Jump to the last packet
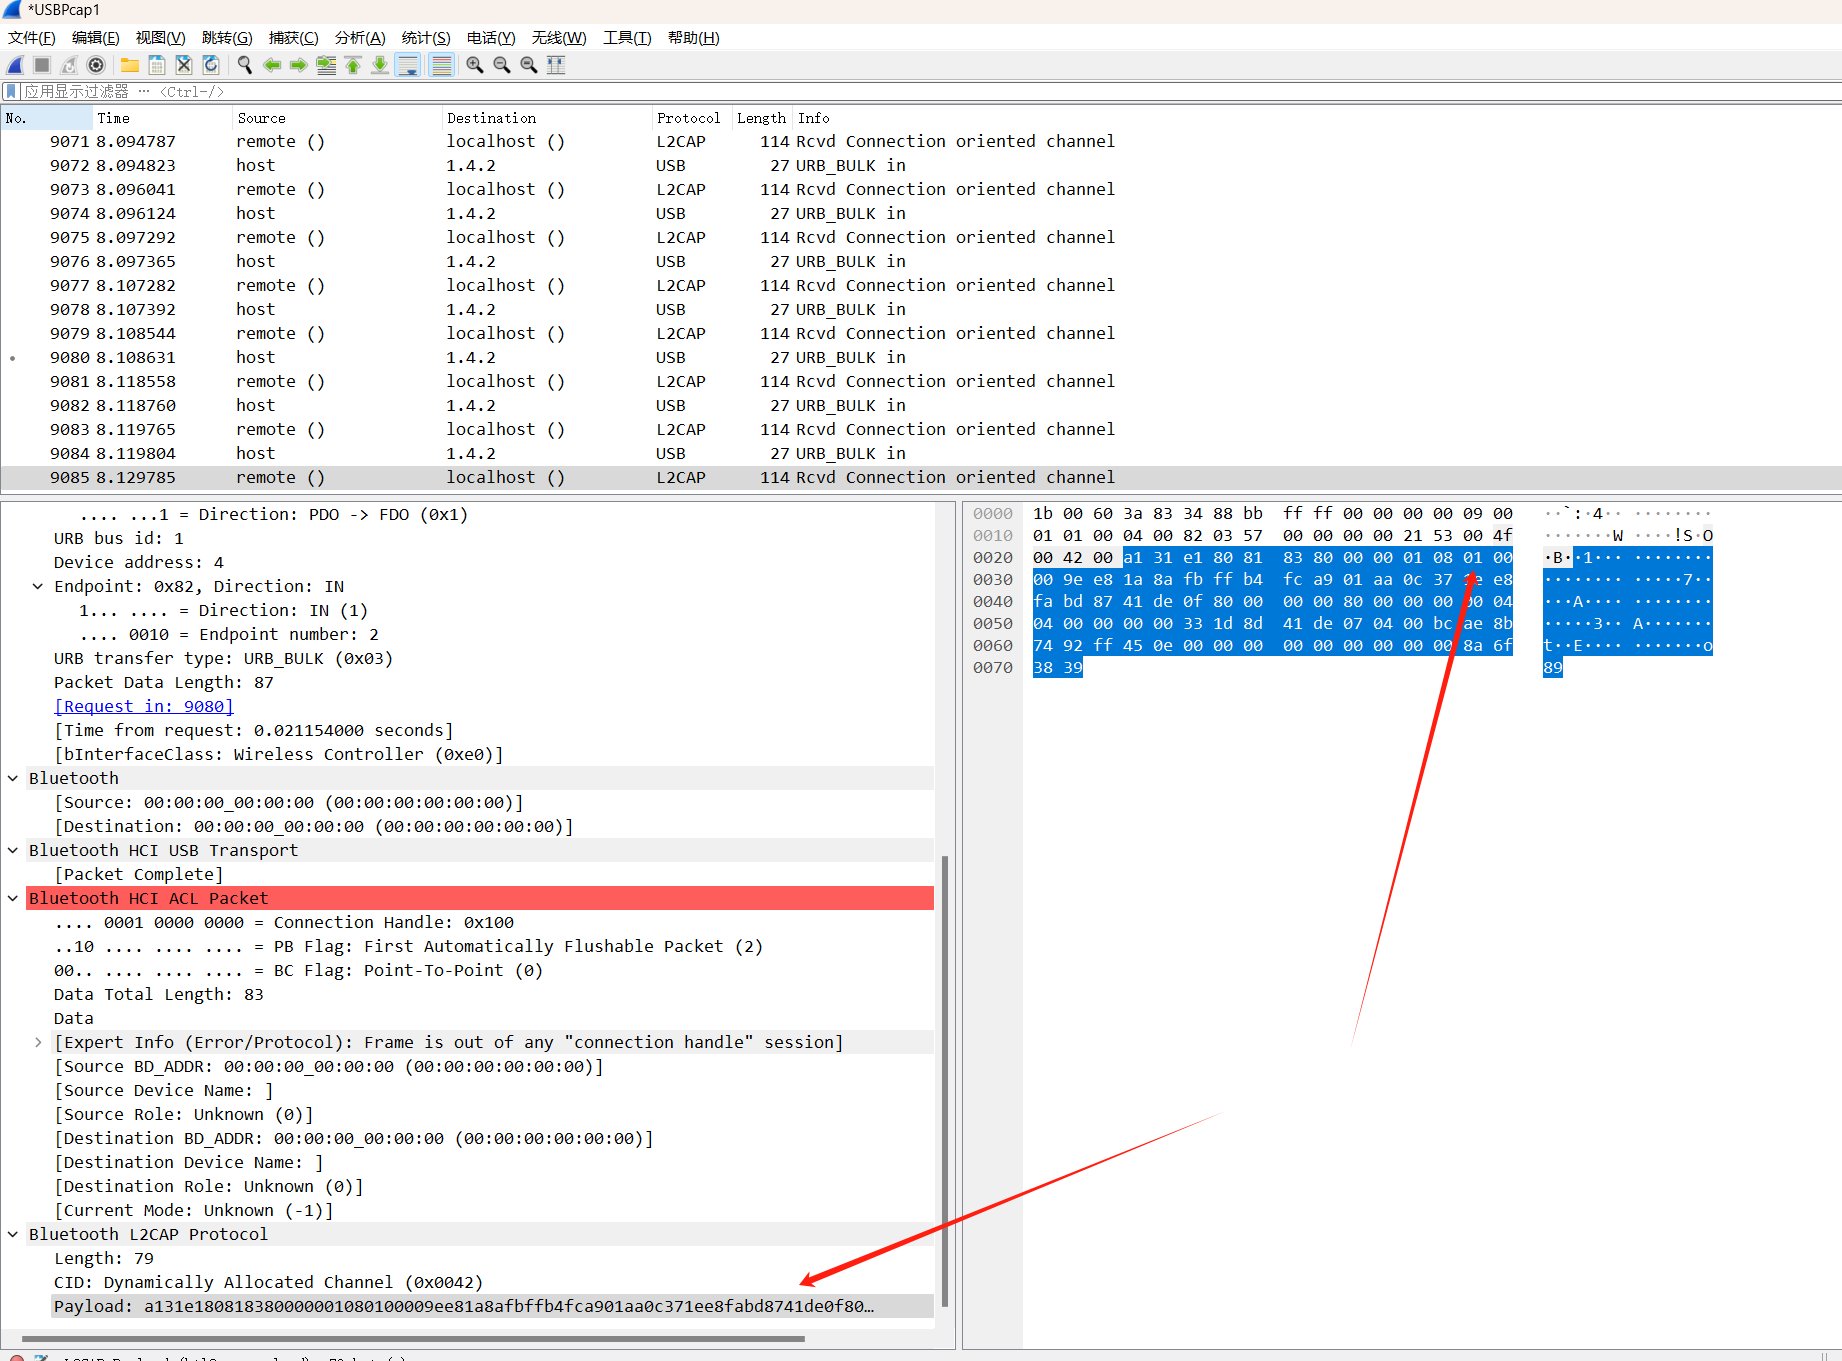The width and height of the screenshot is (1842, 1361). pos(380,65)
